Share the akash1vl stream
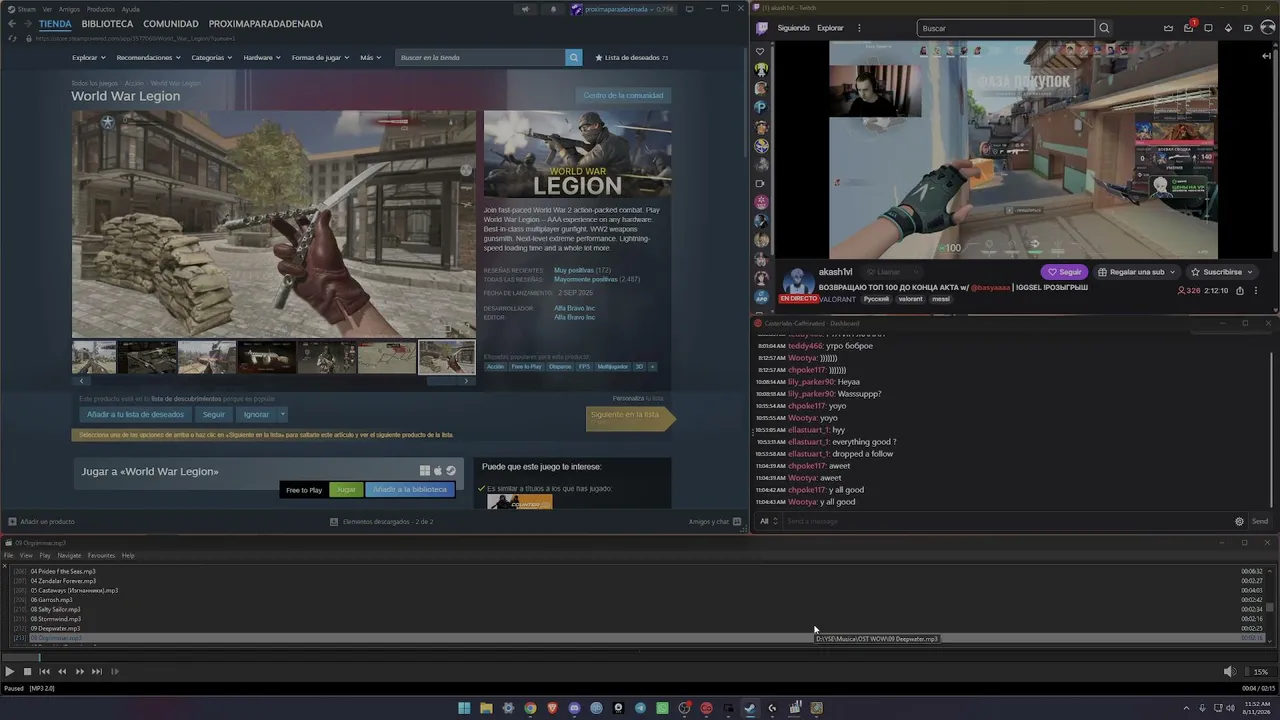Screen dimensions: 1280x720 click(x=1240, y=291)
